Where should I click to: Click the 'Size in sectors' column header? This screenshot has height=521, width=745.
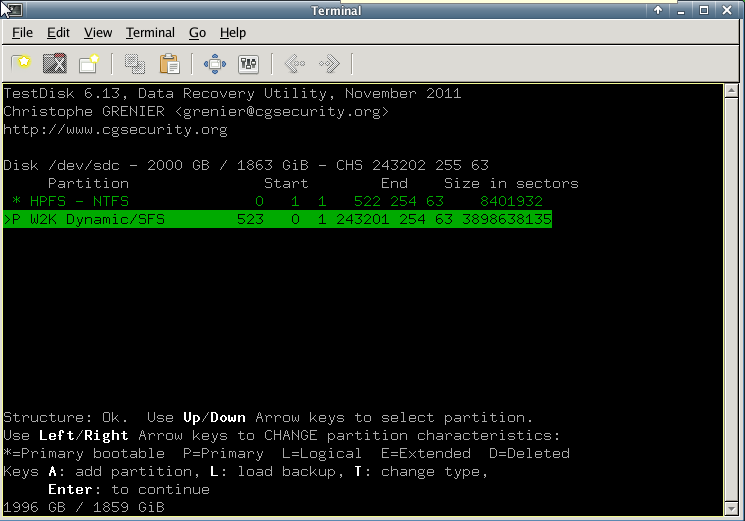[511, 183]
